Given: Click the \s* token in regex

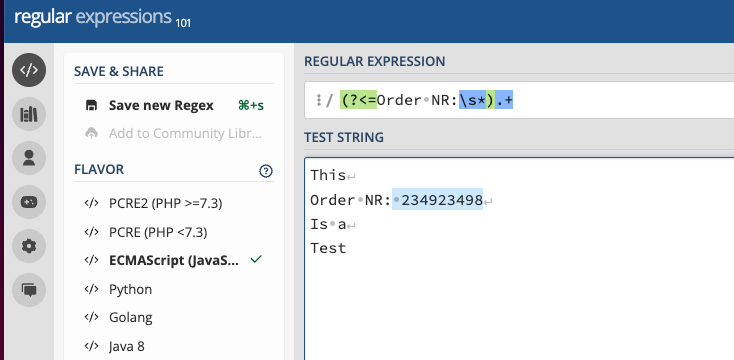Looking at the screenshot, I should point(472,100).
